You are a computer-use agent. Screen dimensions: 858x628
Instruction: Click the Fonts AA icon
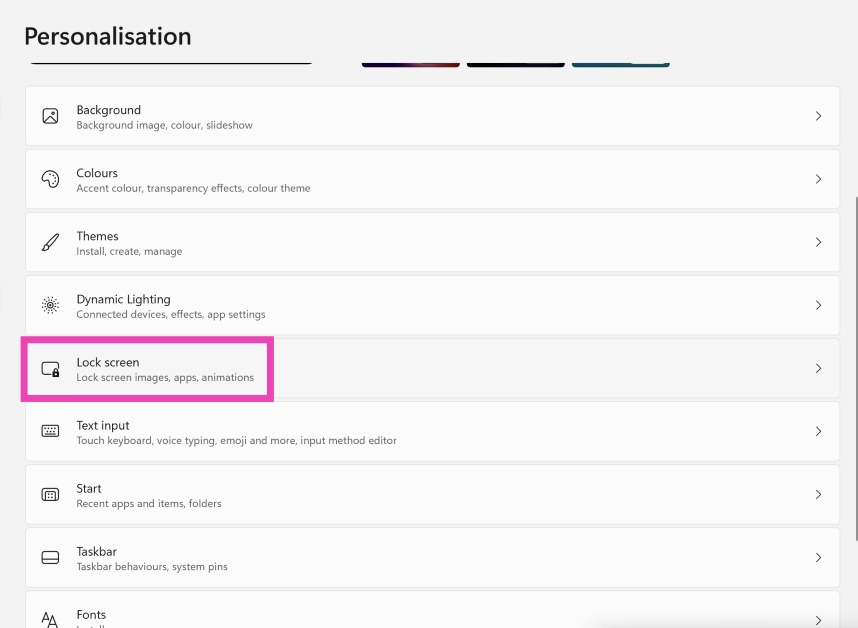point(50,619)
